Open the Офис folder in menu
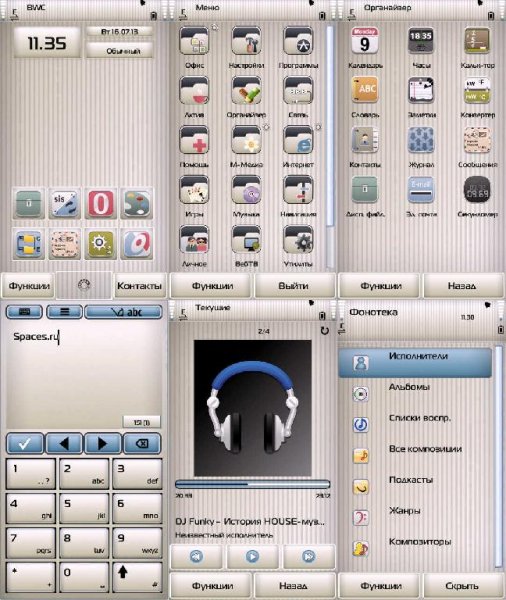 coord(194,41)
